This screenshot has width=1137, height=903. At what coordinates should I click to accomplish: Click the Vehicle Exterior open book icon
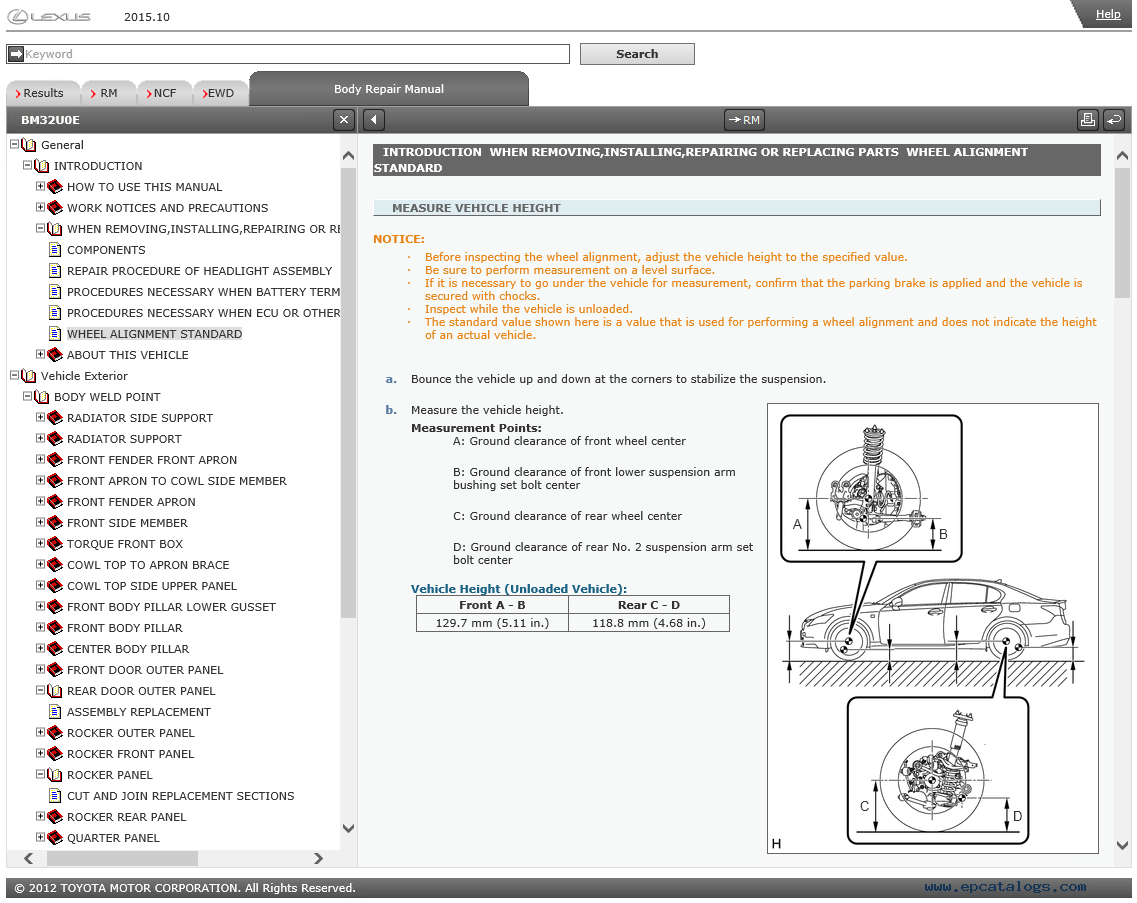[28, 376]
